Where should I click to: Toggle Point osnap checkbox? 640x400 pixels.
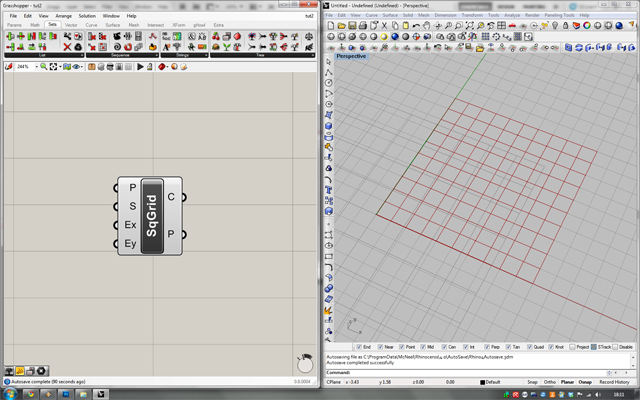402,347
